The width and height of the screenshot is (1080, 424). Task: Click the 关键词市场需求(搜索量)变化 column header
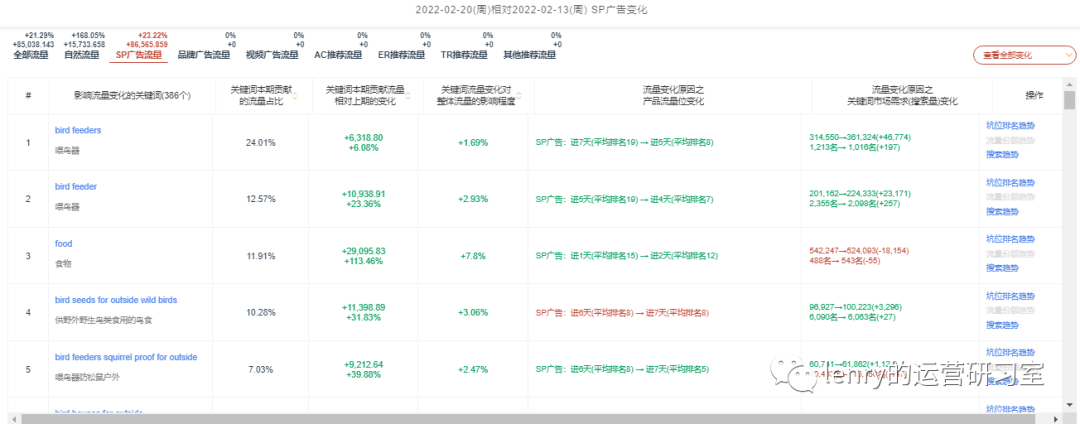tap(902, 96)
